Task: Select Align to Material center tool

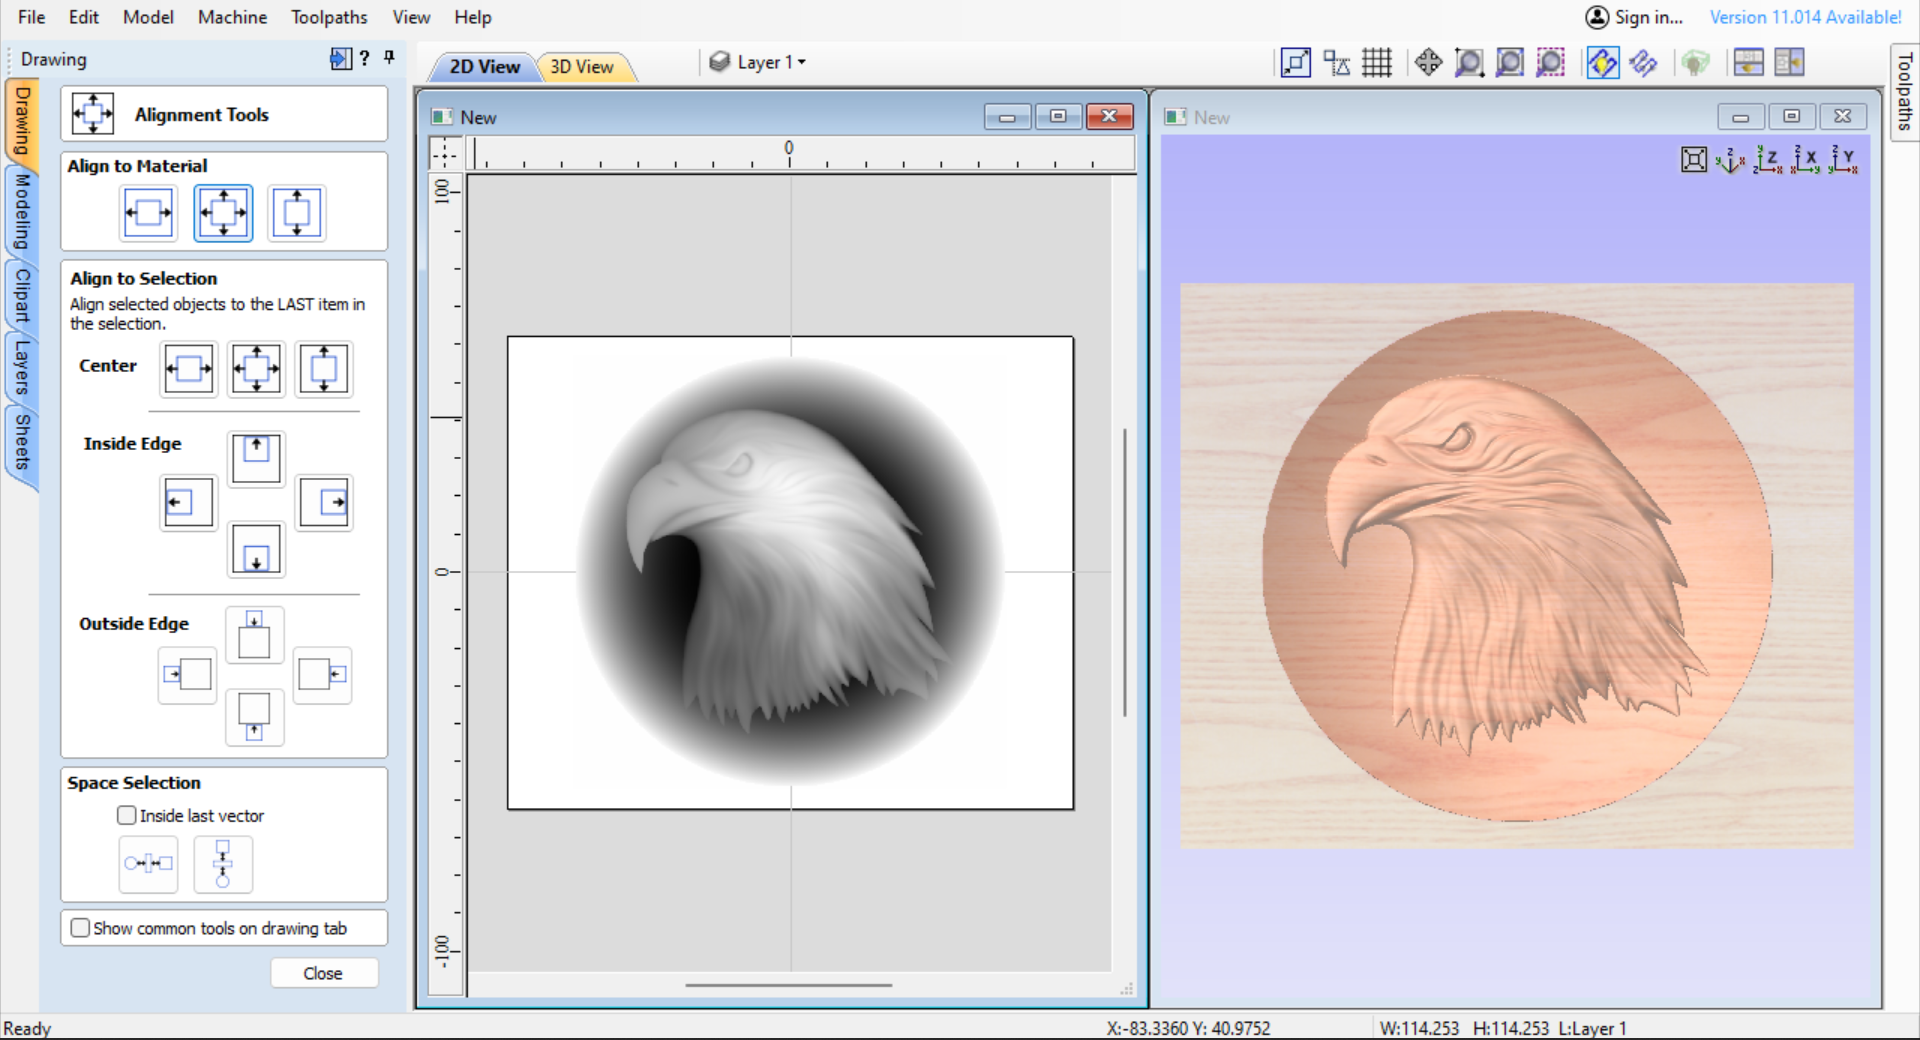Action: click(x=223, y=212)
